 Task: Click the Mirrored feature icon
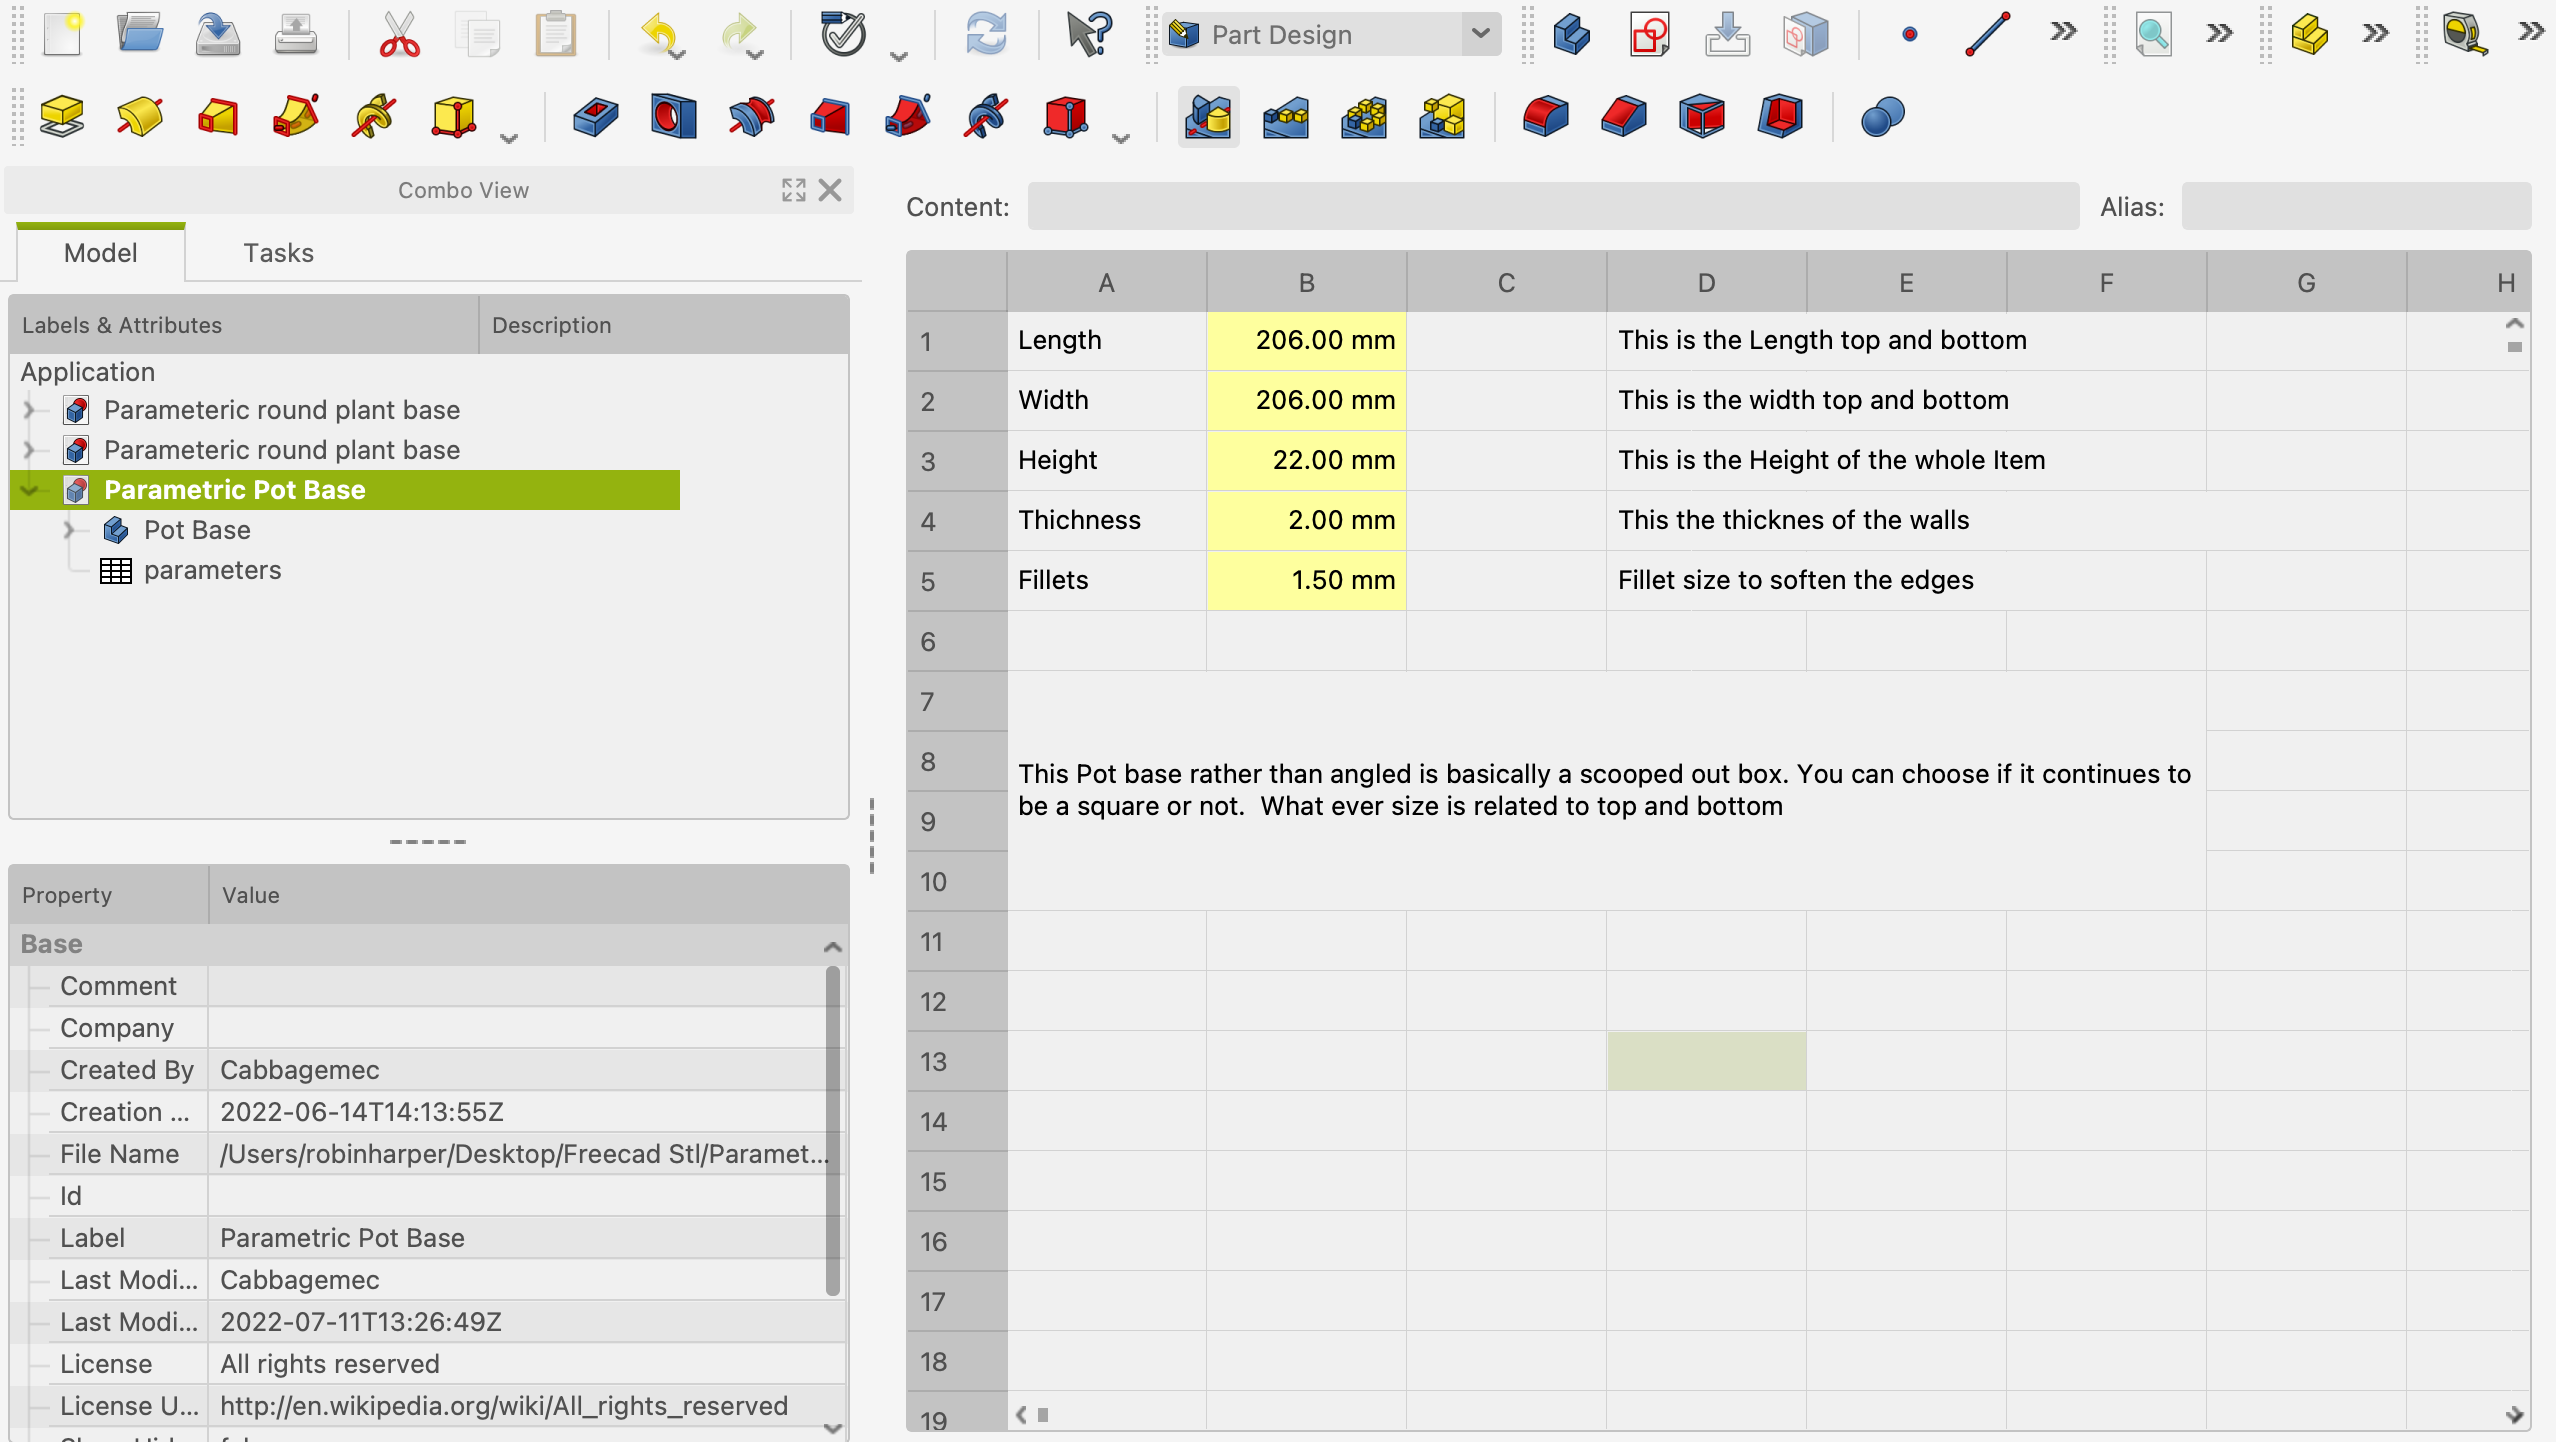click(x=1208, y=117)
